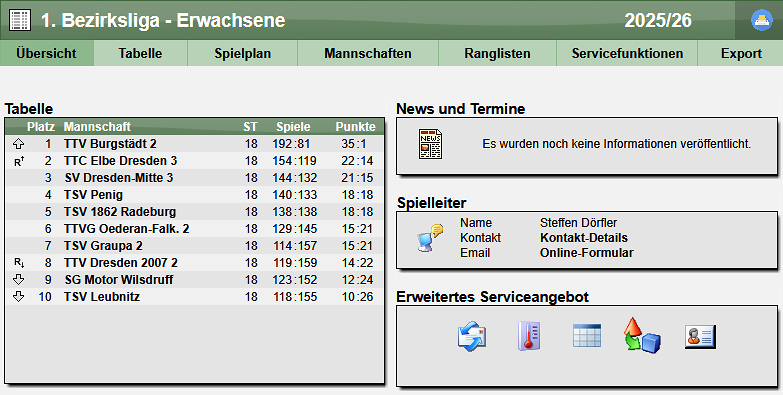Switch to the Übersicht tab
Image resolution: width=783 pixels, height=395 pixels.
coord(46,53)
